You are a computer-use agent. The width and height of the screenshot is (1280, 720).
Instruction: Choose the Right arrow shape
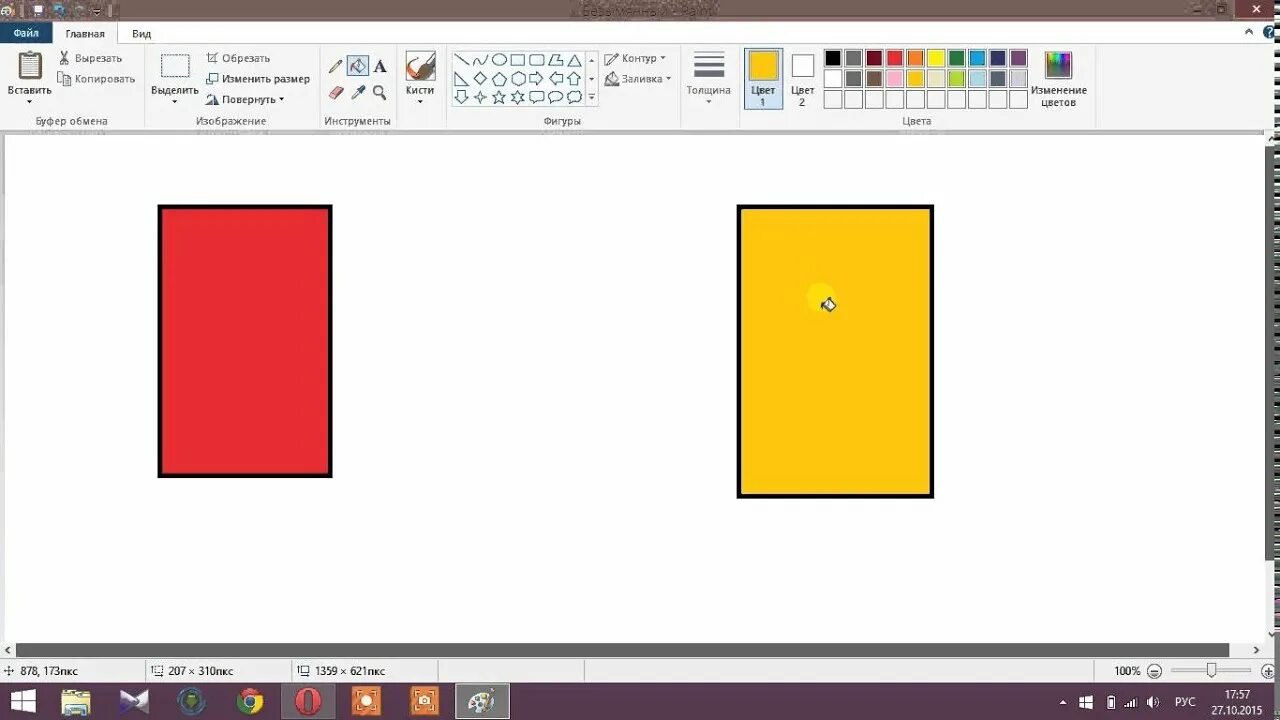[x=537, y=78]
